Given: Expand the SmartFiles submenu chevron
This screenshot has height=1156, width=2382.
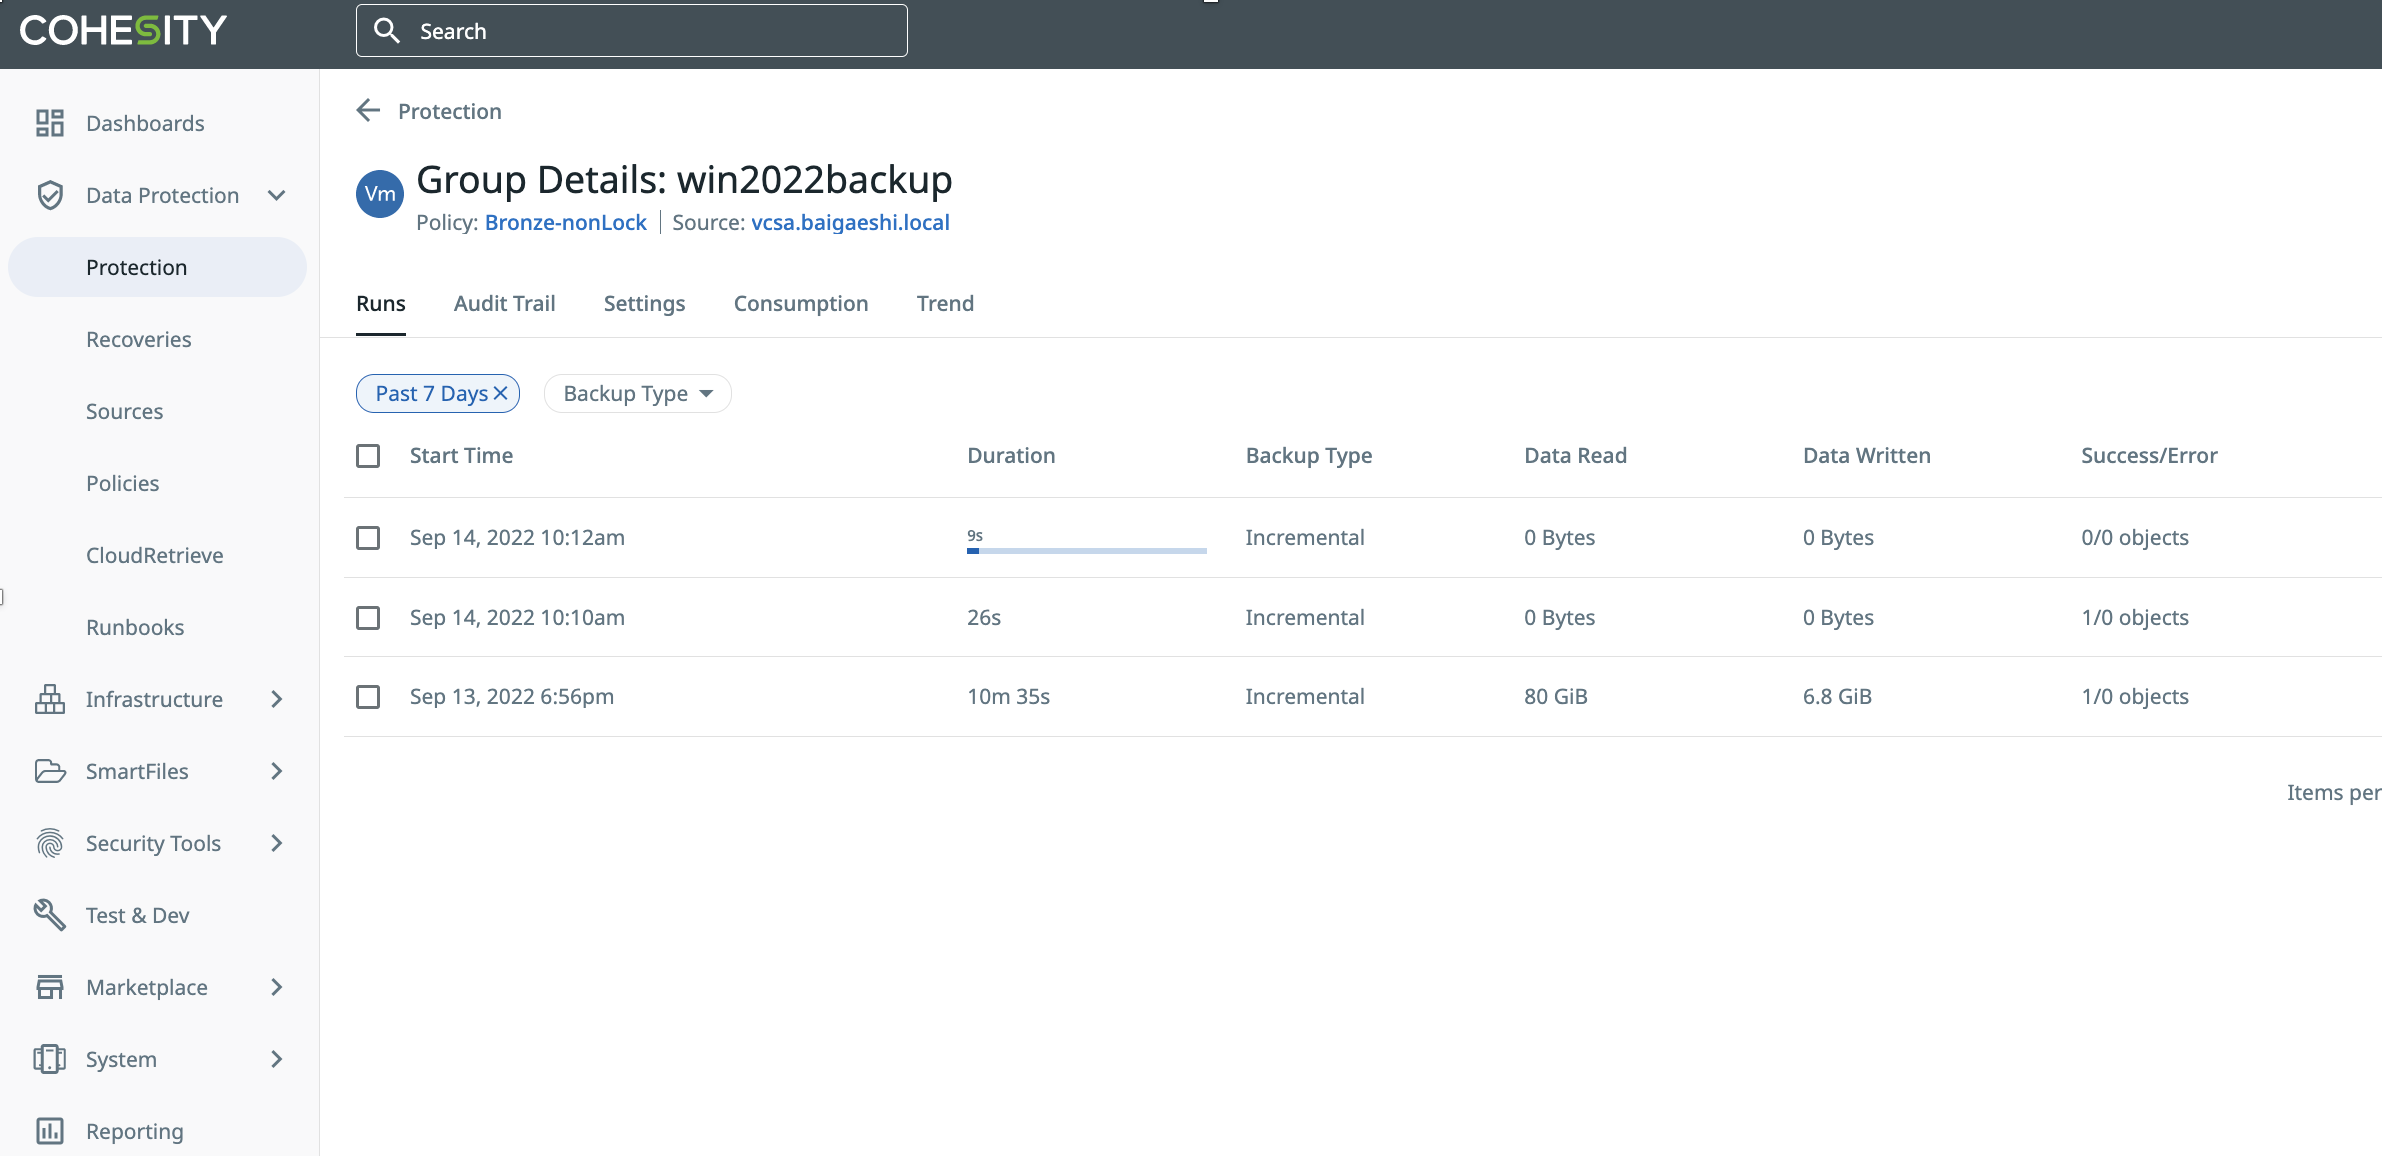Looking at the screenshot, I should point(277,771).
